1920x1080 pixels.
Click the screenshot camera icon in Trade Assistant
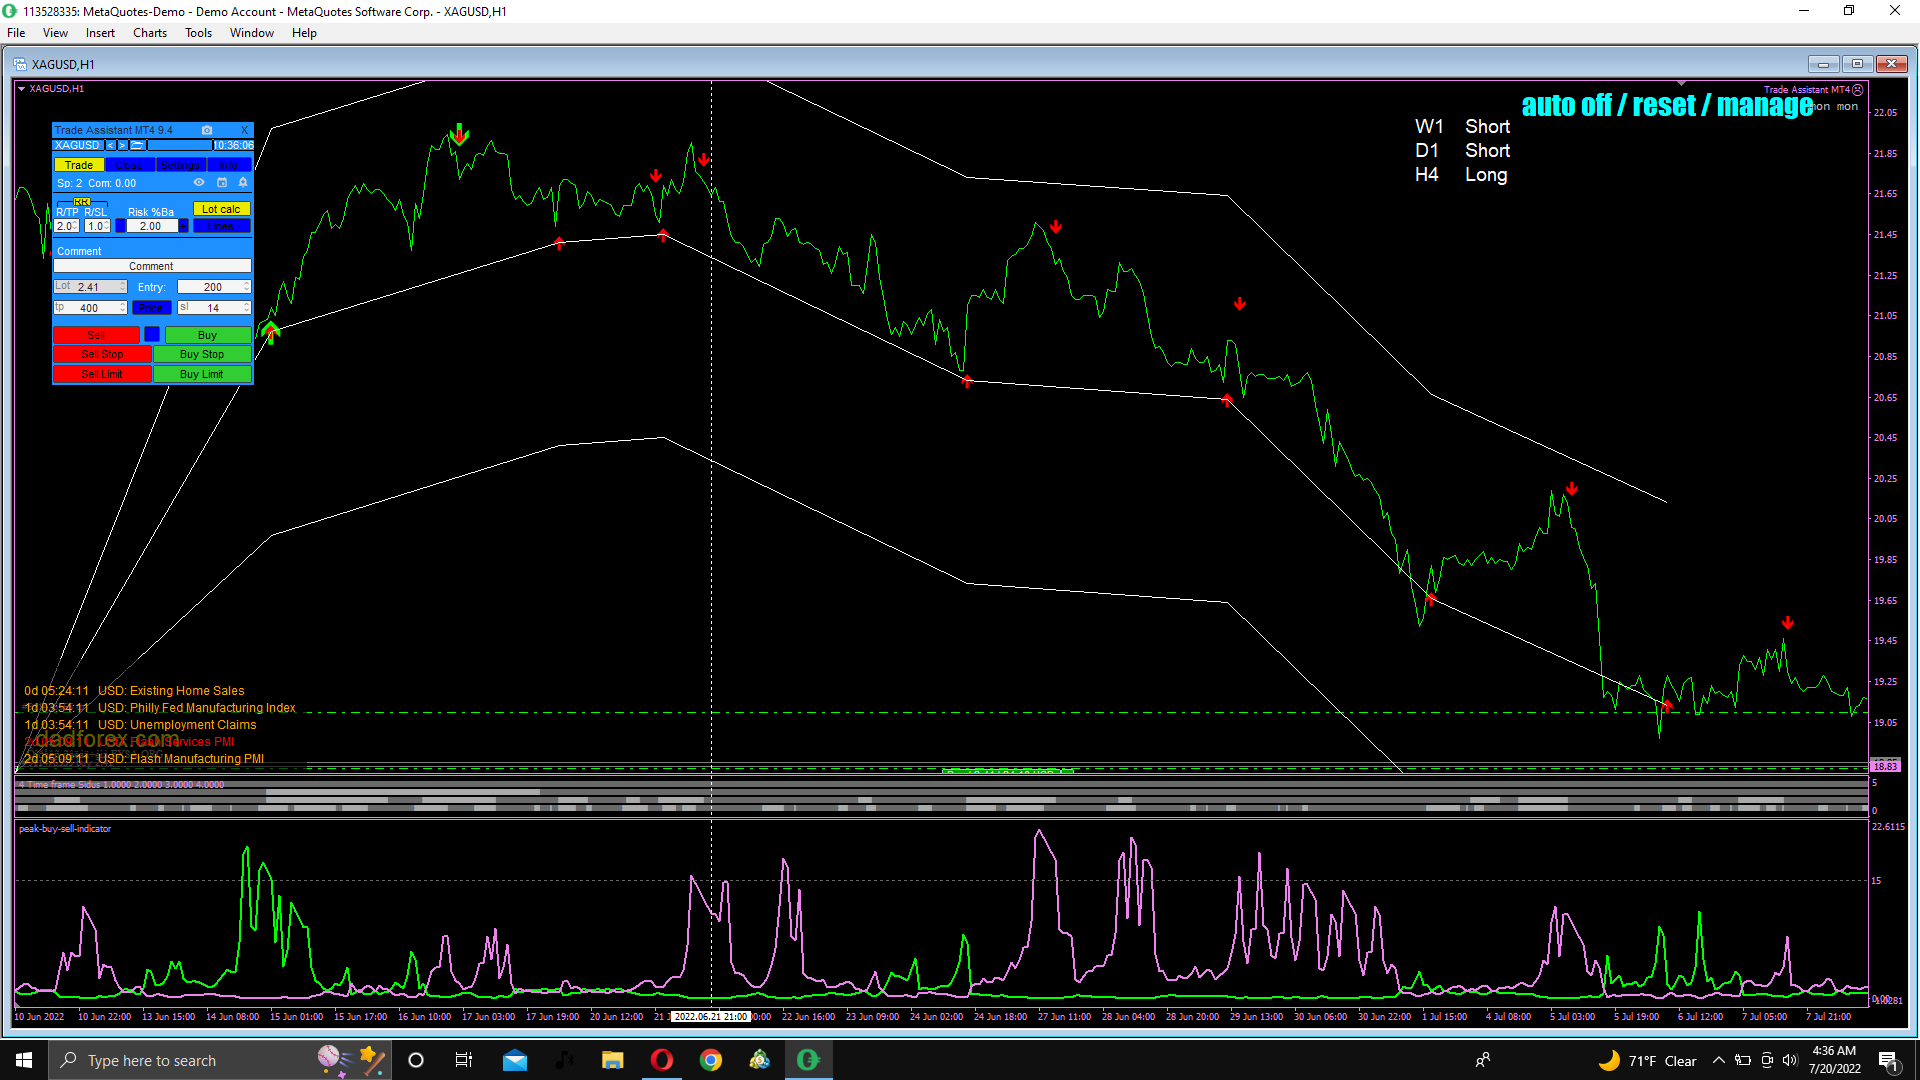(207, 130)
